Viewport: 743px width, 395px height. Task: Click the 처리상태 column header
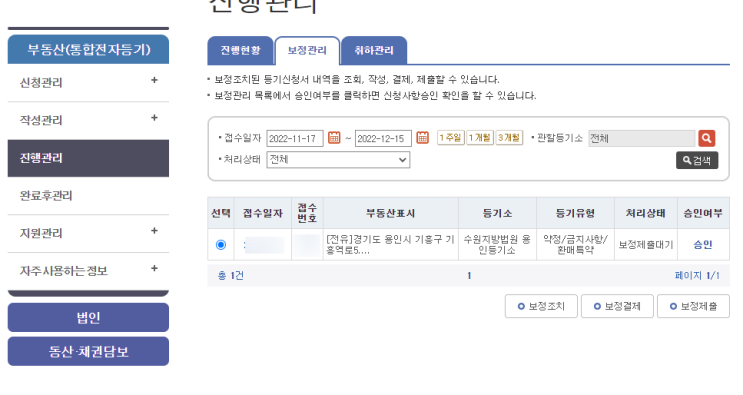646,213
